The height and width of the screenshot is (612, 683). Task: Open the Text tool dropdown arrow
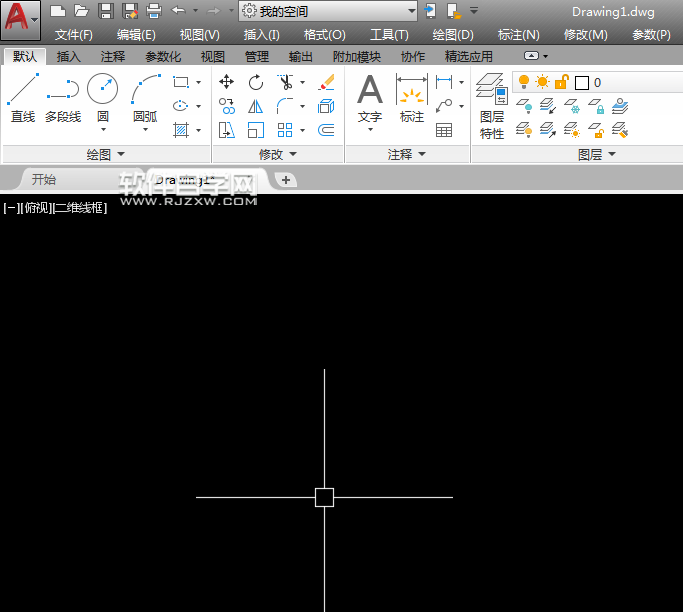(370, 130)
